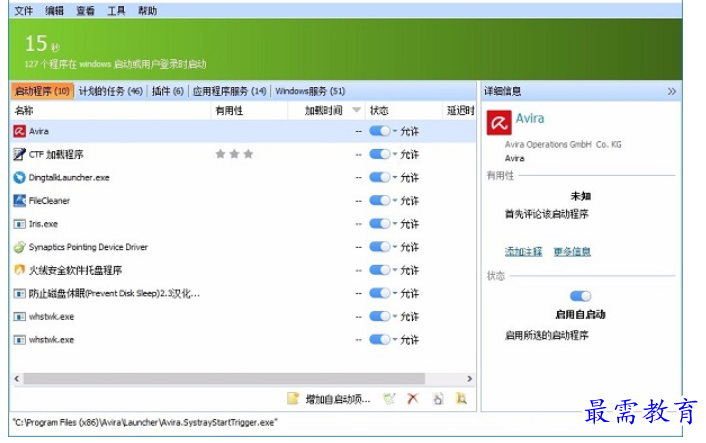Screen dimensions: 706x443
Task: Open status dropdown arrow for FileCleaner
Action: 395,200
